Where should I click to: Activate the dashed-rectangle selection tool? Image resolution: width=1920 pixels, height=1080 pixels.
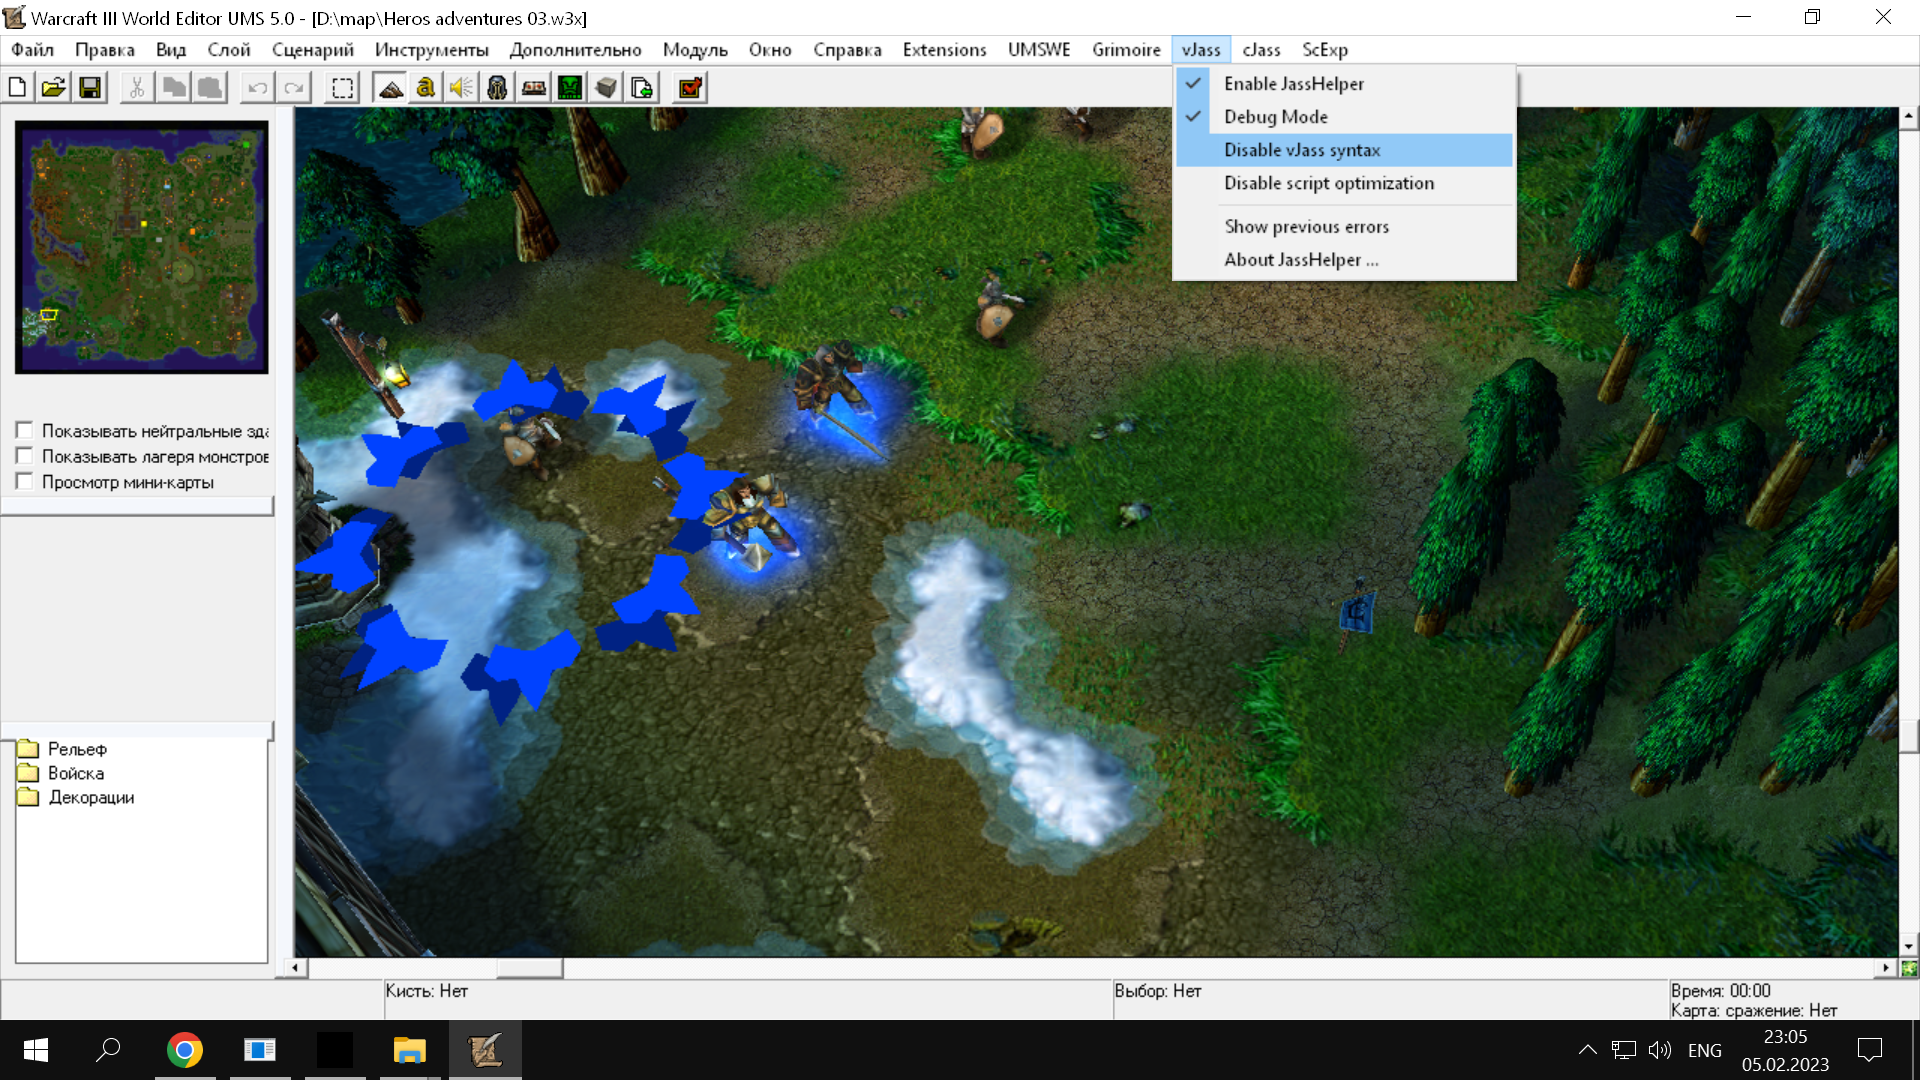click(x=342, y=88)
